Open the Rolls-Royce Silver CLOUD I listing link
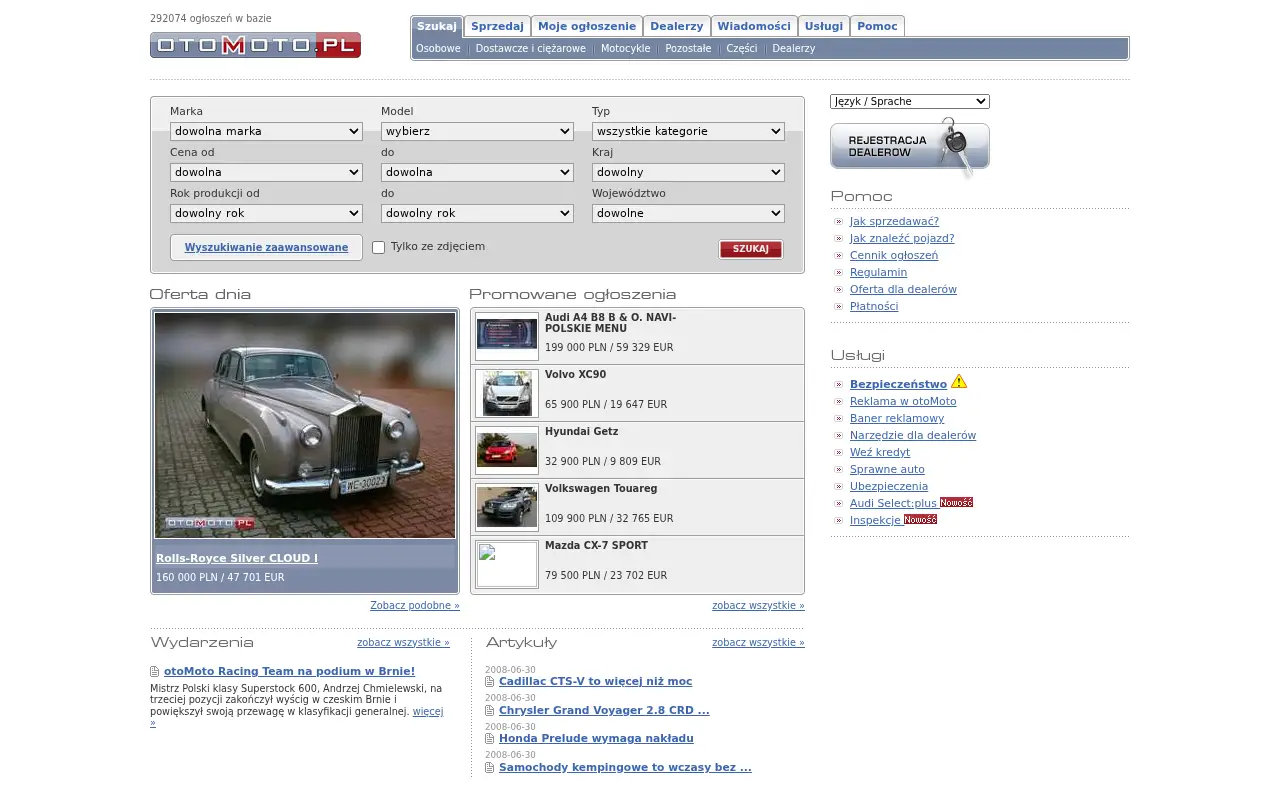 (x=237, y=558)
